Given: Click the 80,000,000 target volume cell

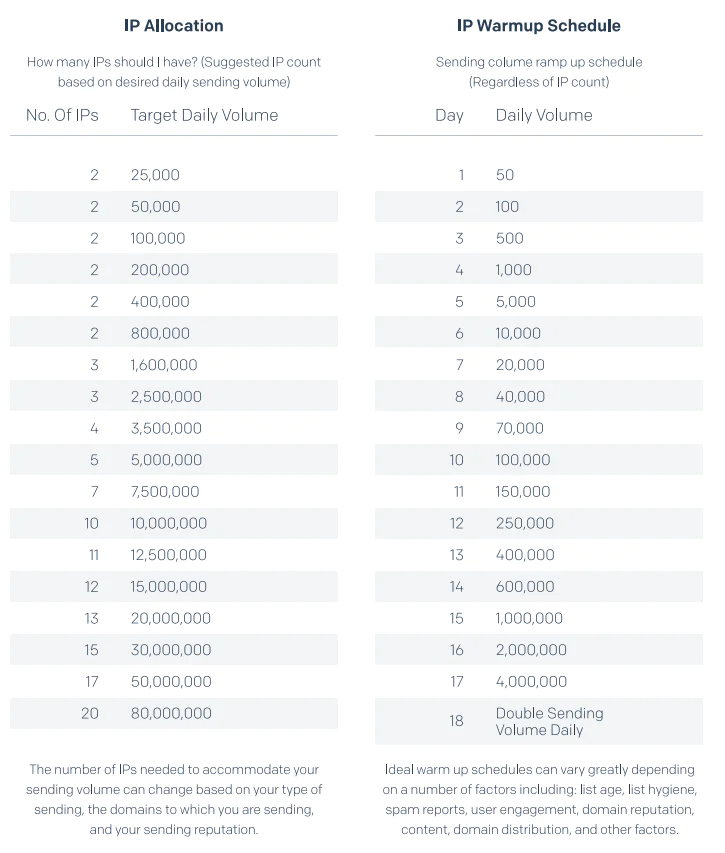Looking at the screenshot, I should 171,713.
